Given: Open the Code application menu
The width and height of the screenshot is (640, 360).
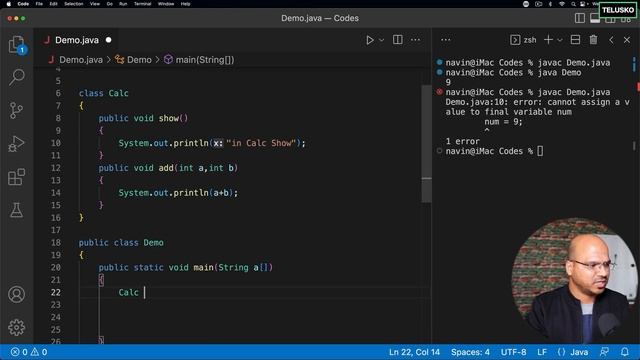Looking at the screenshot, I should pos(23,4).
